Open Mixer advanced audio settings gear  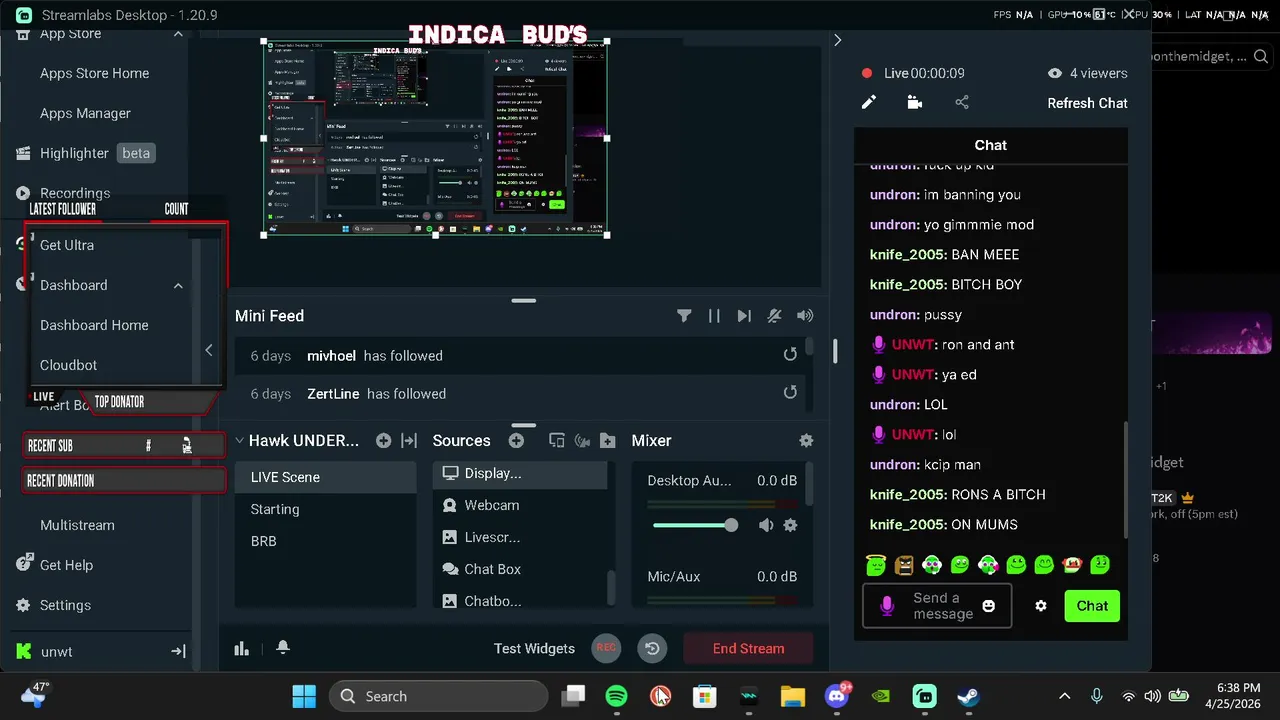pyautogui.click(x=806, y=441)
